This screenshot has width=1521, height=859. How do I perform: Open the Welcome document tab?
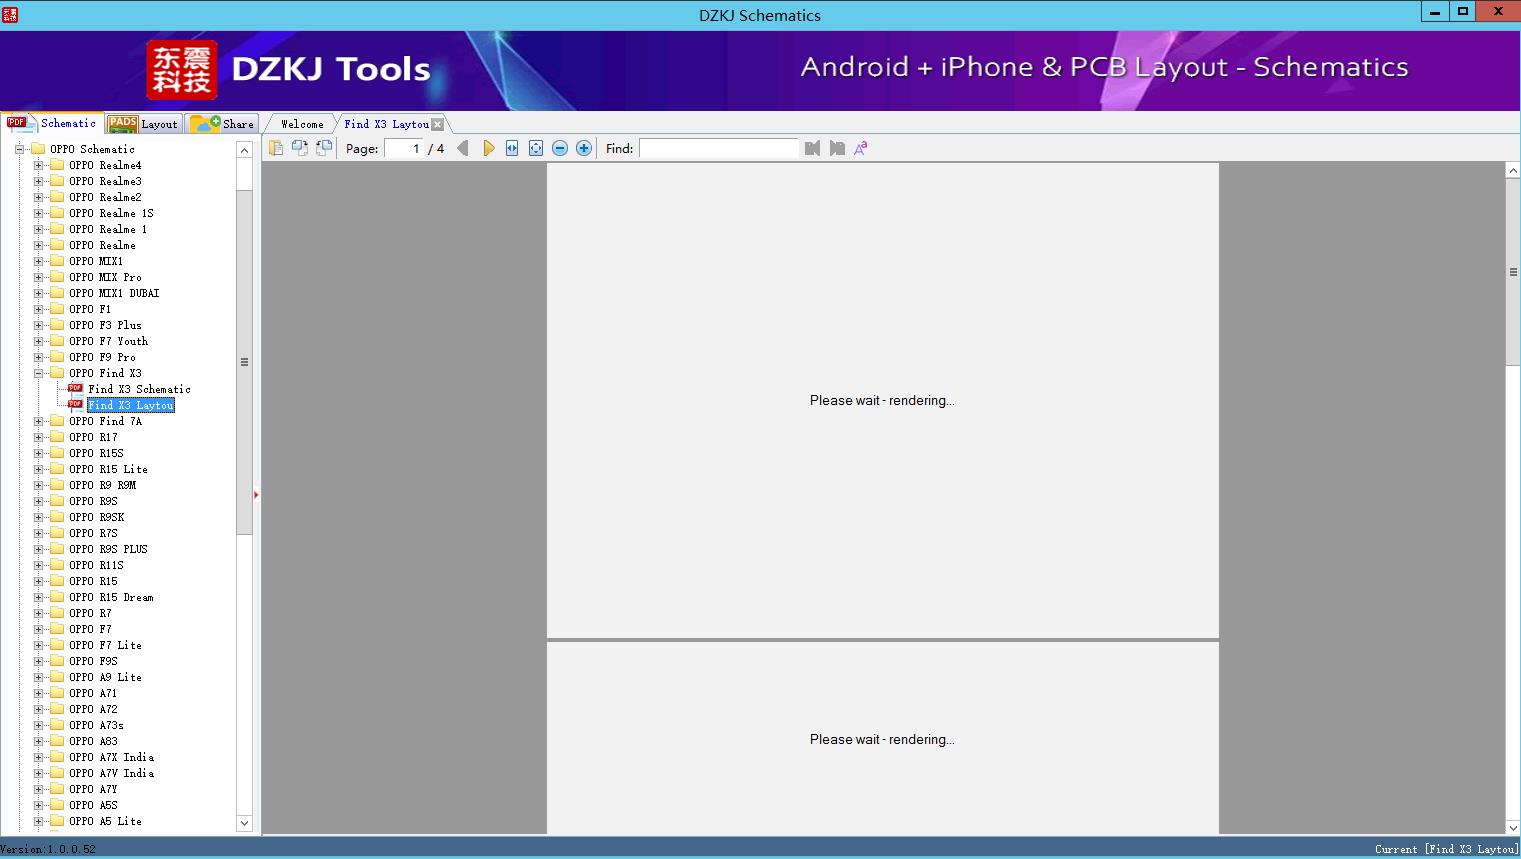pyautogui.click(x=301, y=124)
